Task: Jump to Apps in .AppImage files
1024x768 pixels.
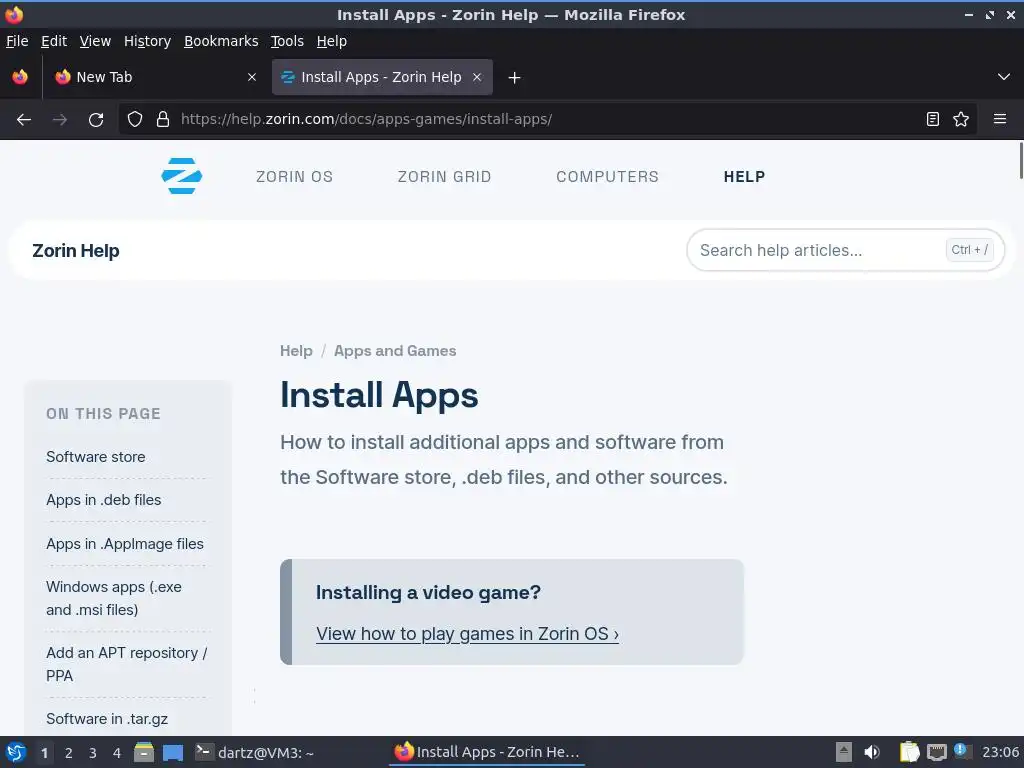Action: 125,543
